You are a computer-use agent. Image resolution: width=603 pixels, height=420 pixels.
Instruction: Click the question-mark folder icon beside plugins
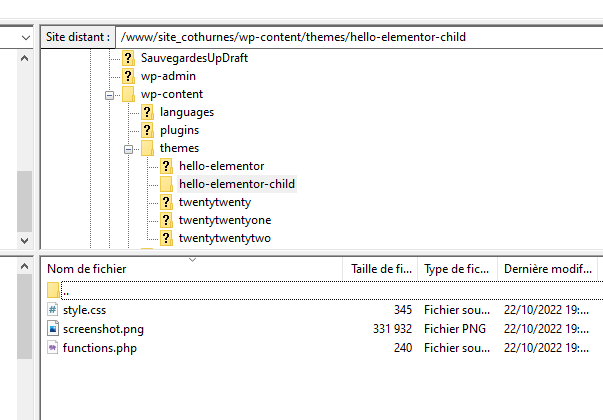(147, 130)
